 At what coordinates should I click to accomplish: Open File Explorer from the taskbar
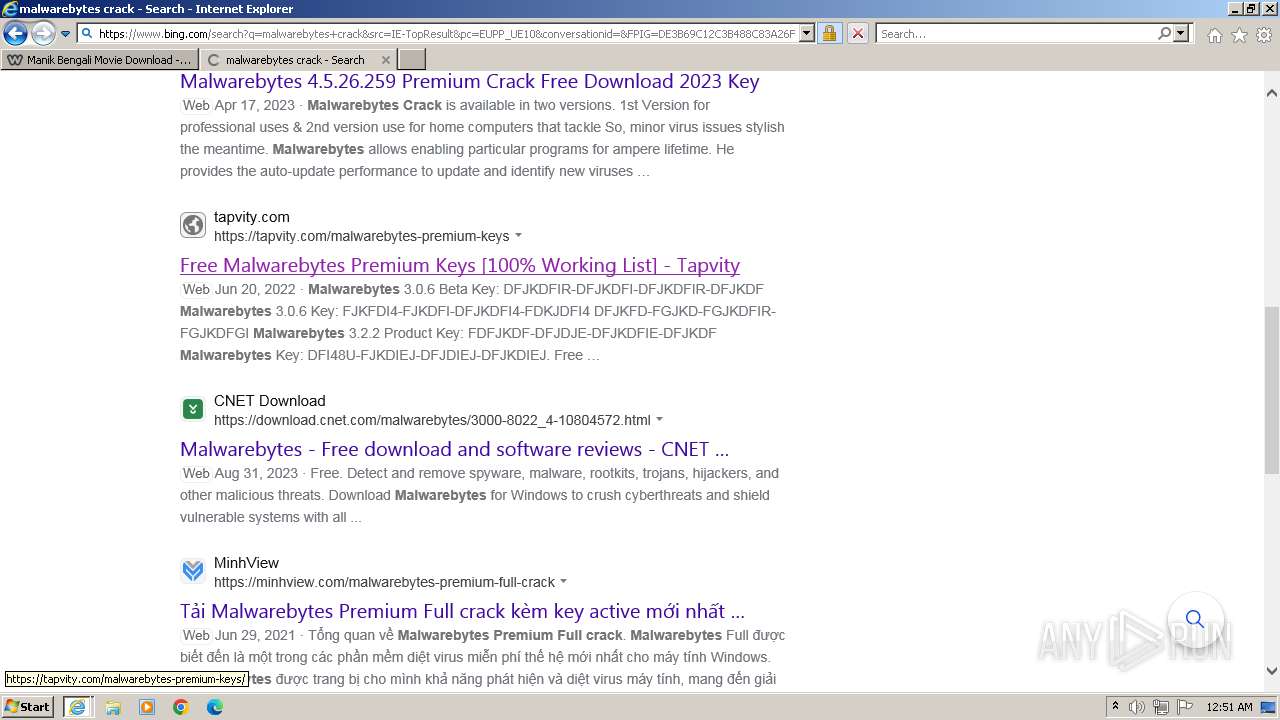pos(112,707)
